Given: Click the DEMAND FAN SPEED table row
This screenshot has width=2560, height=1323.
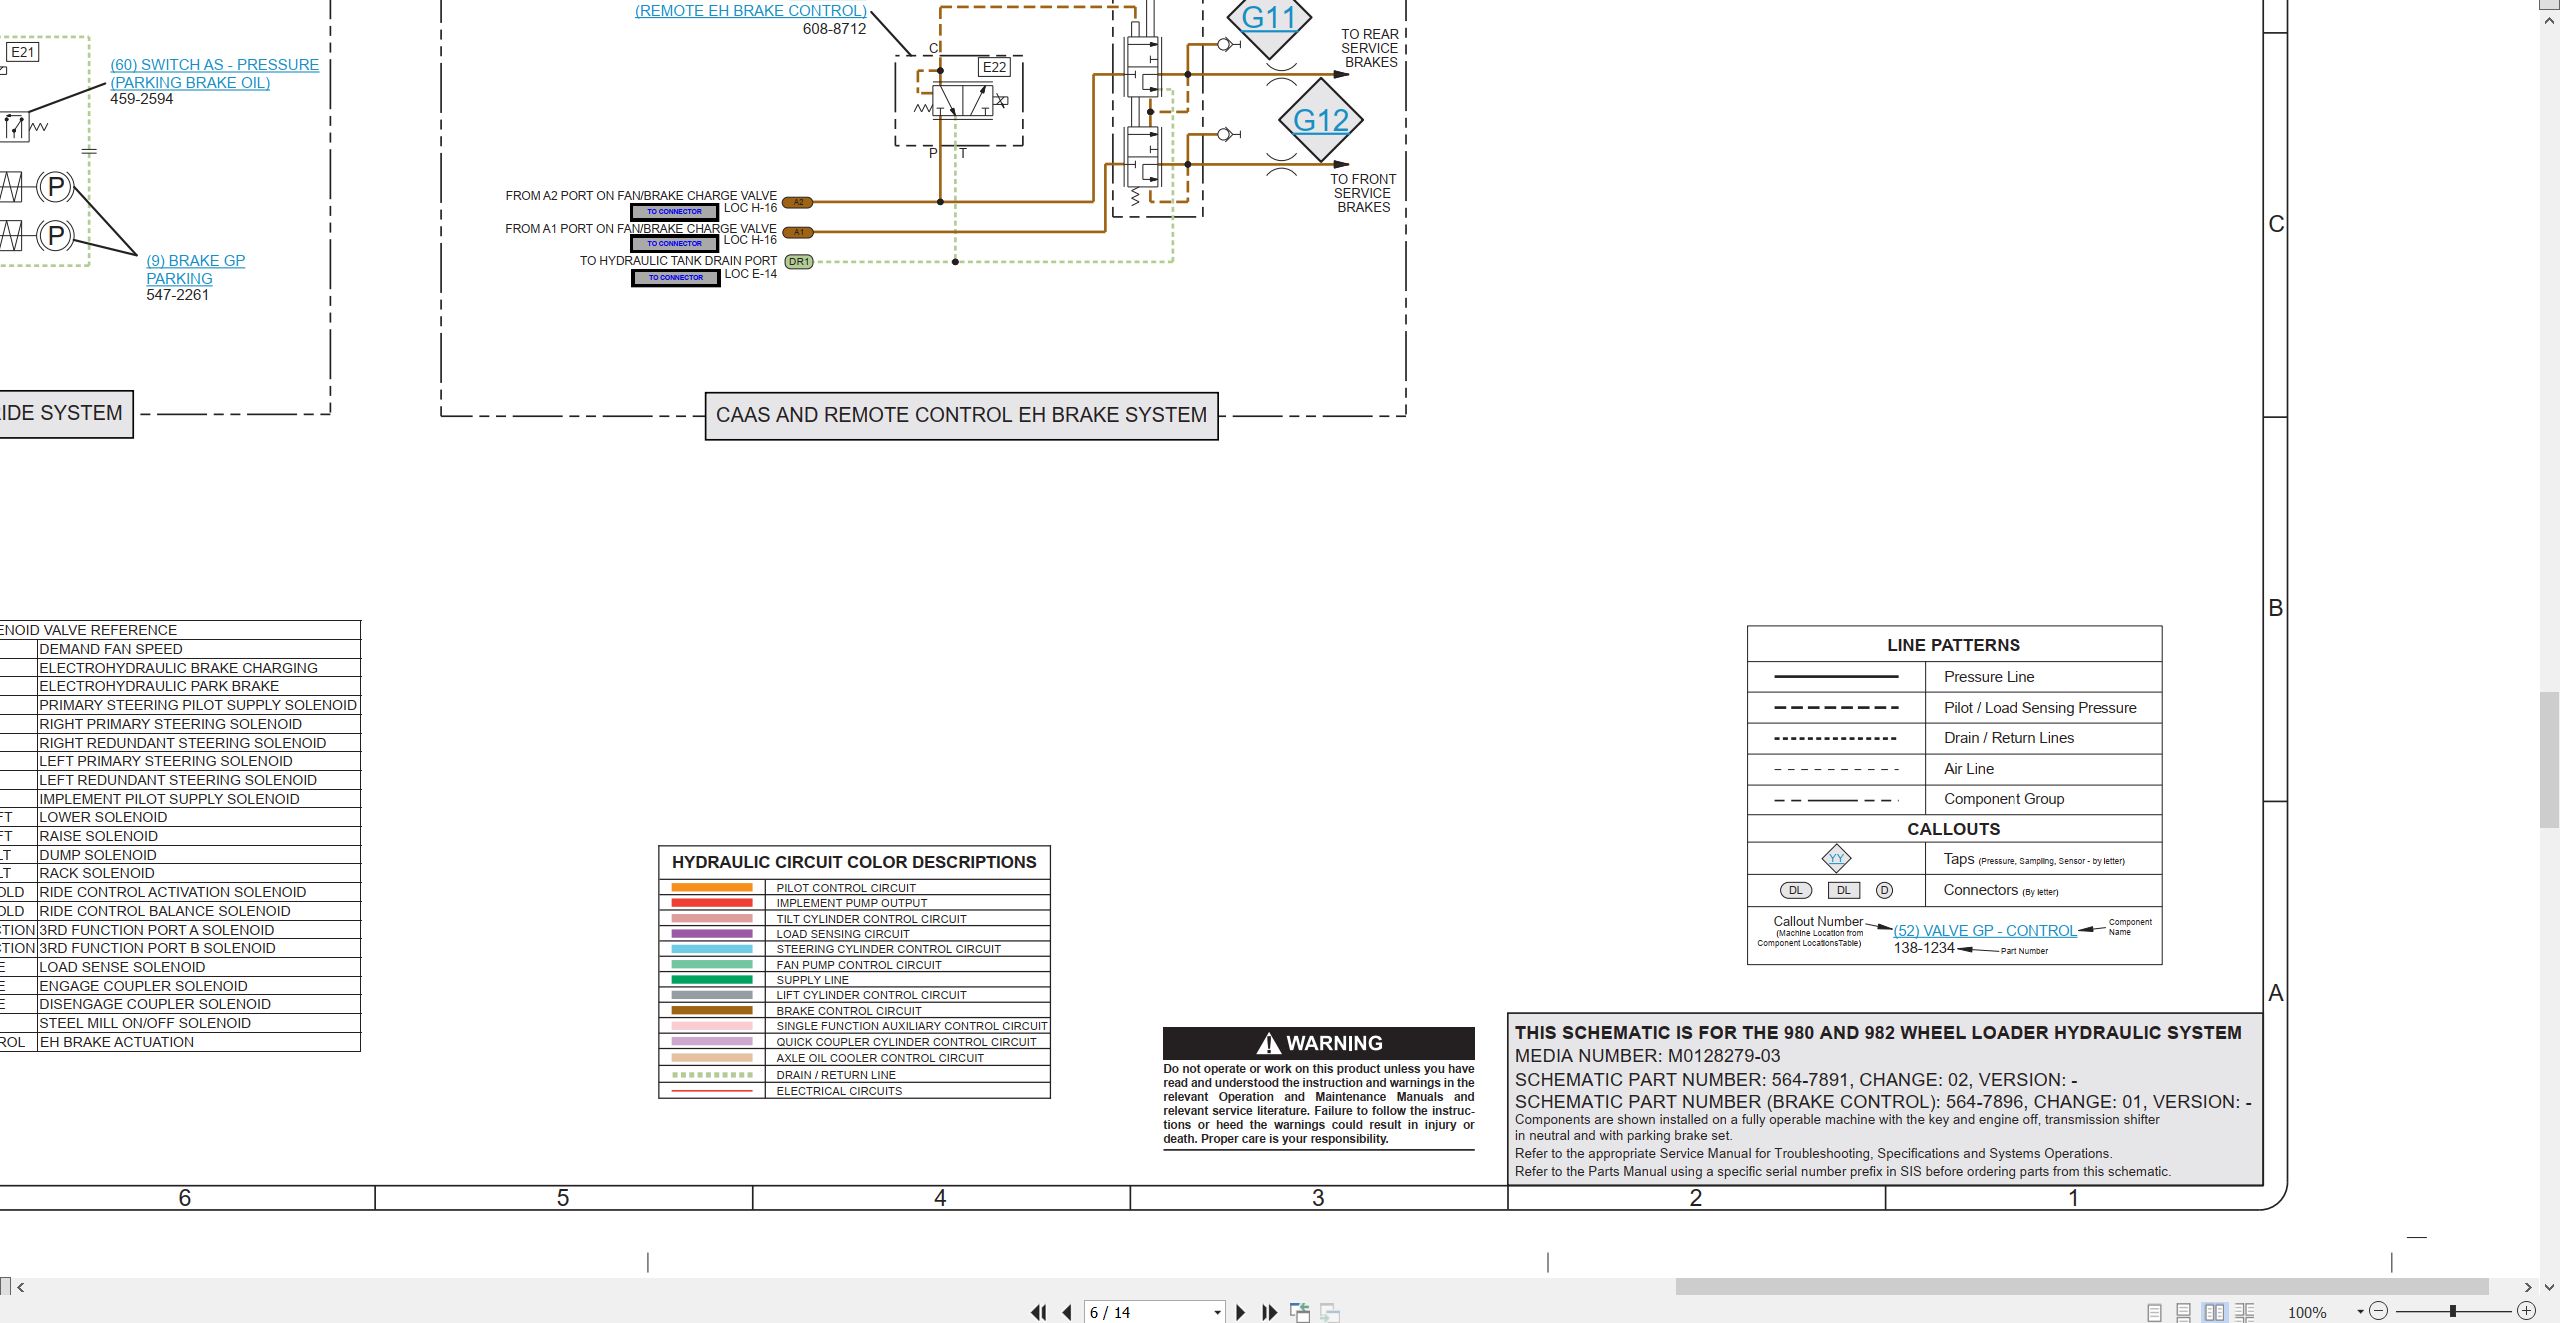Looking at the screenshot, I should (x=180, y=649).
